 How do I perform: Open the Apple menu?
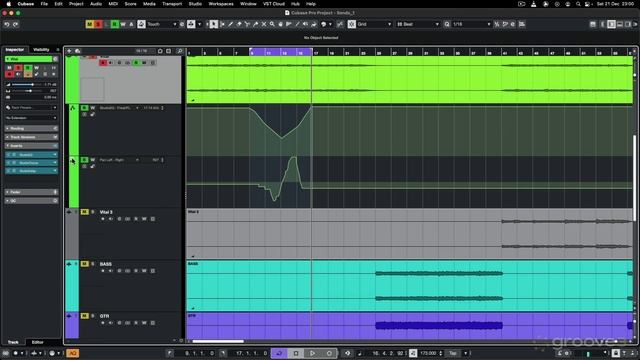[x=9, y=4]
